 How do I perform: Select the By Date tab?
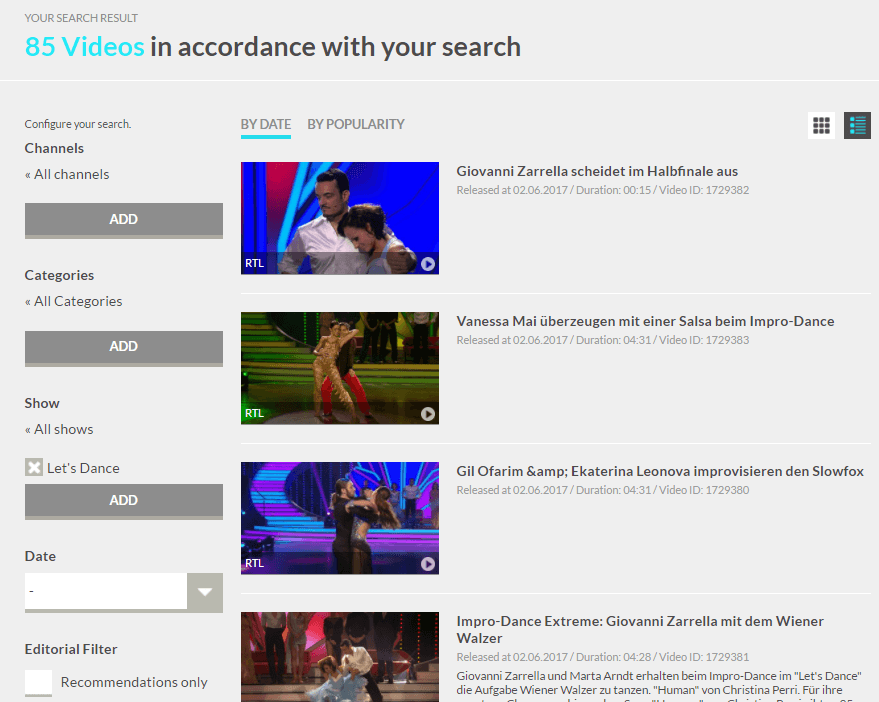[265, 124]
